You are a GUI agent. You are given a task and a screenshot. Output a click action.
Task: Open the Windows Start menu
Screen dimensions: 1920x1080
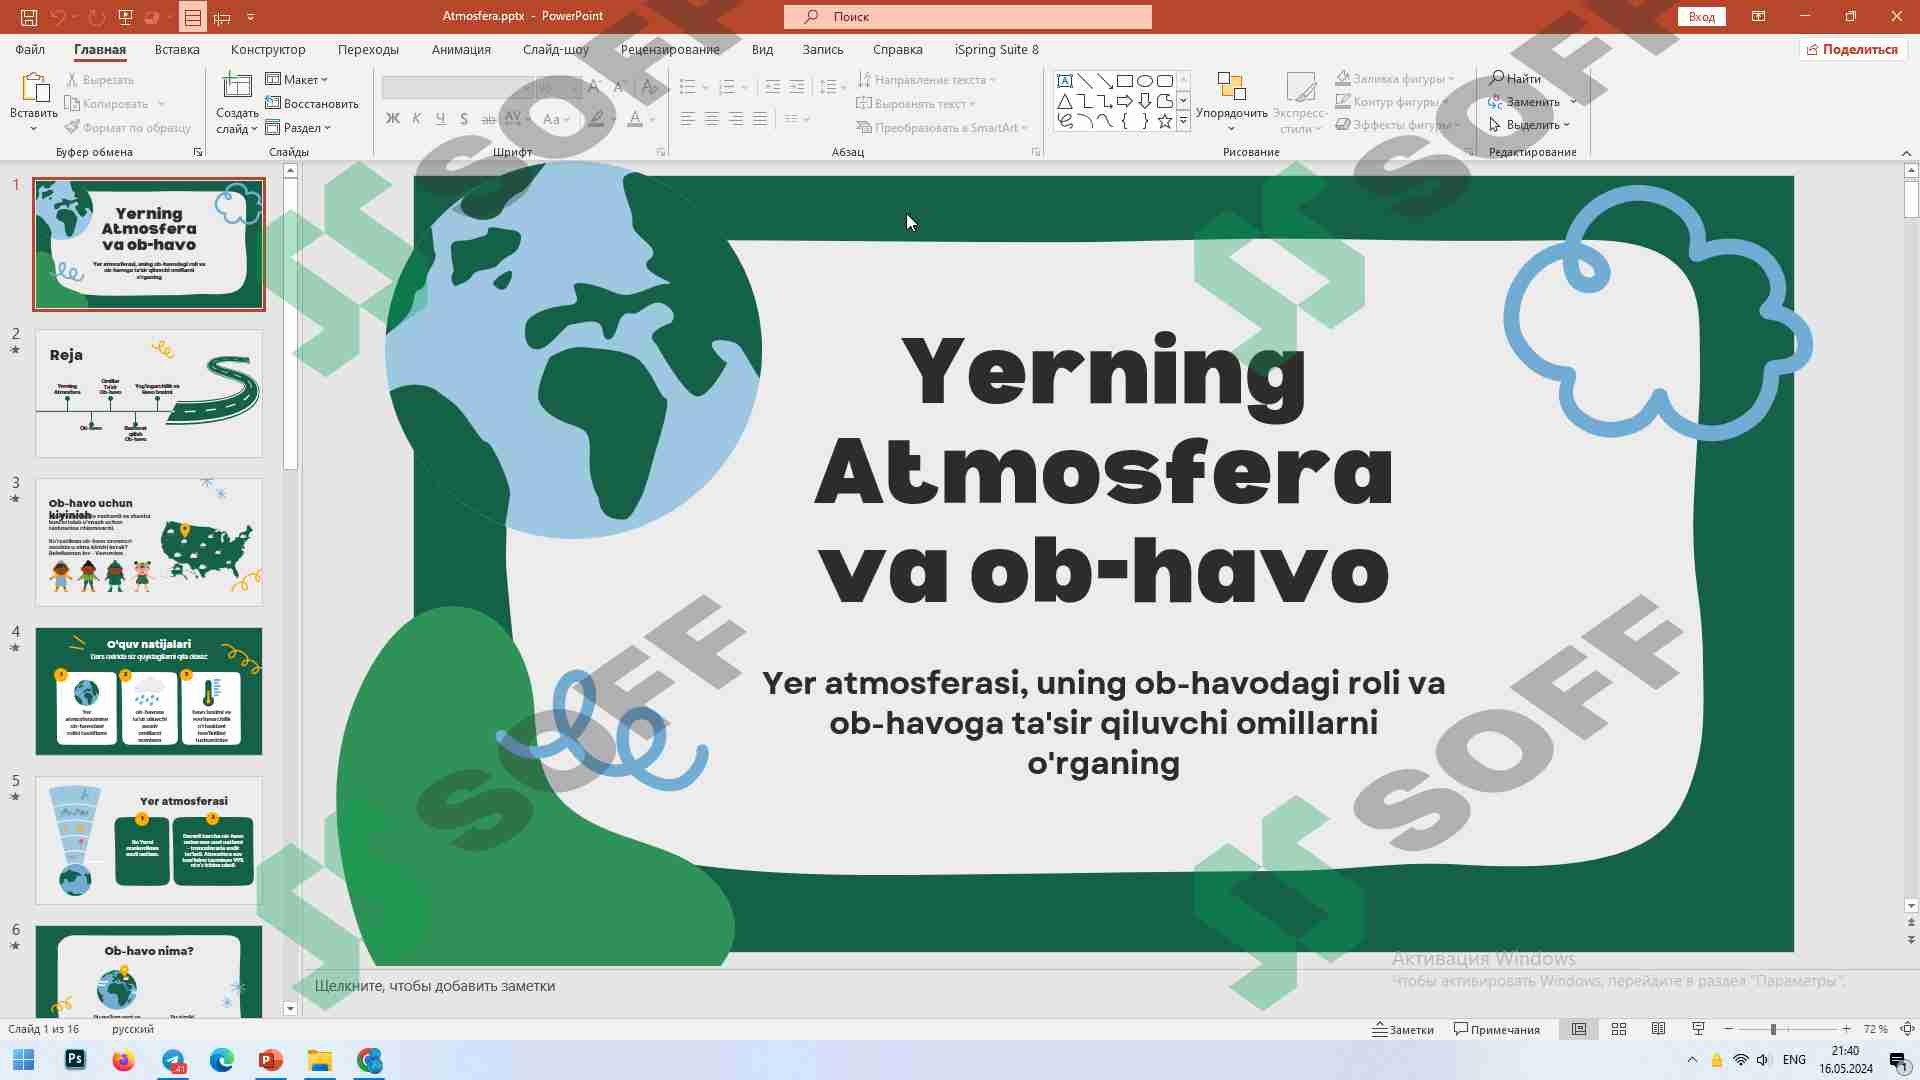click(24, 1060)
